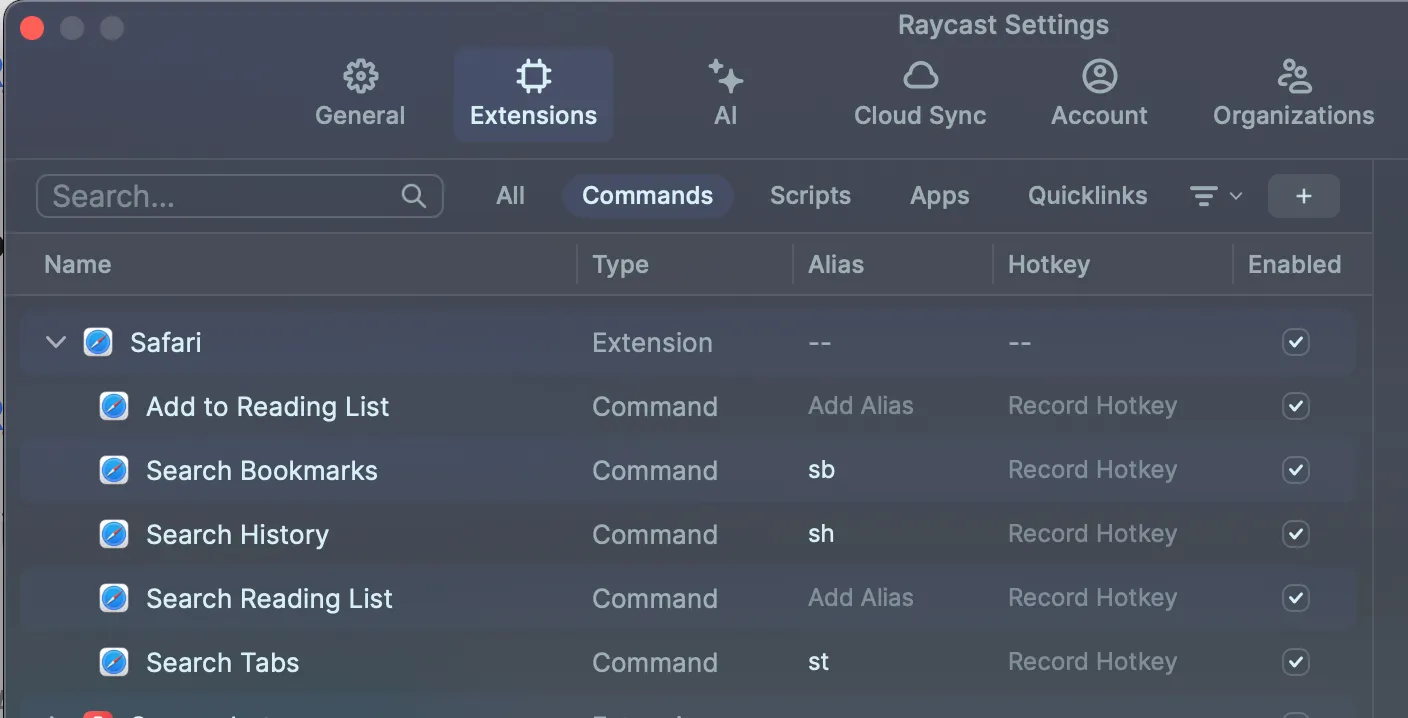1408x718 pixels.
Task: Click Record Hotkey for Search History
Action: (x=1092, y=534)
